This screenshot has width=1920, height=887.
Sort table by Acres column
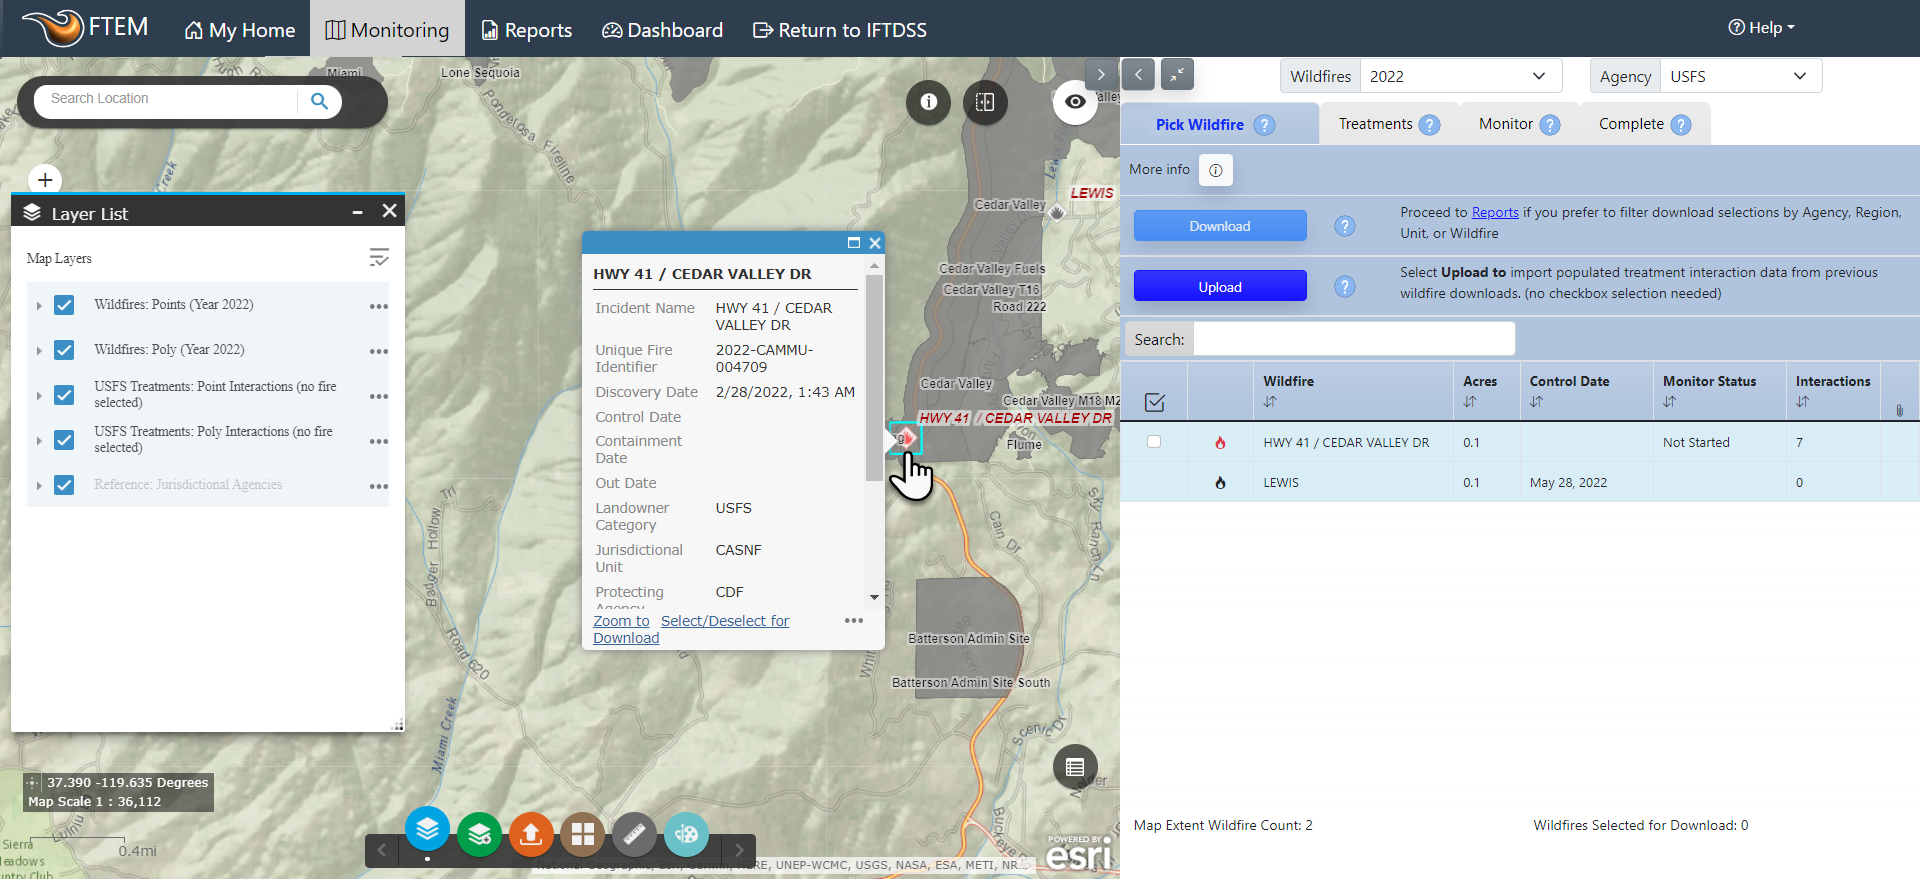point(1470,402)
